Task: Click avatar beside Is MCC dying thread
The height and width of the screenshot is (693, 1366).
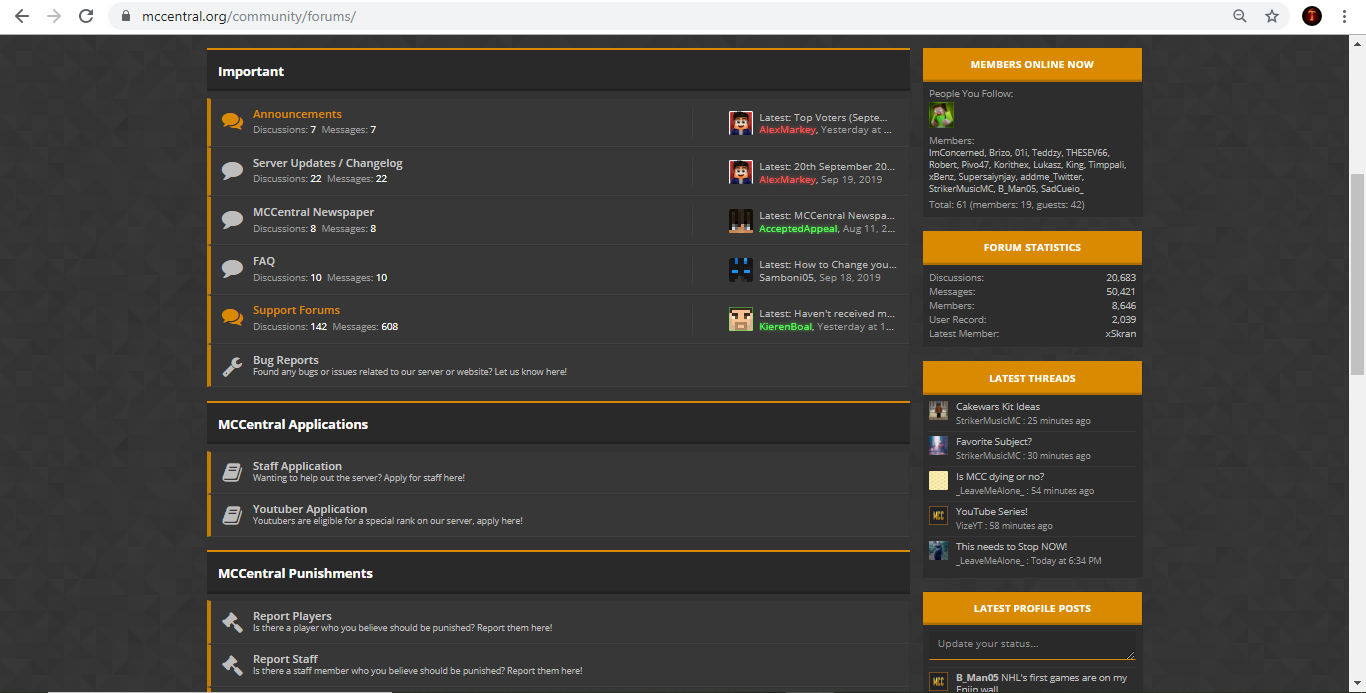Action: tap(938, 481)
